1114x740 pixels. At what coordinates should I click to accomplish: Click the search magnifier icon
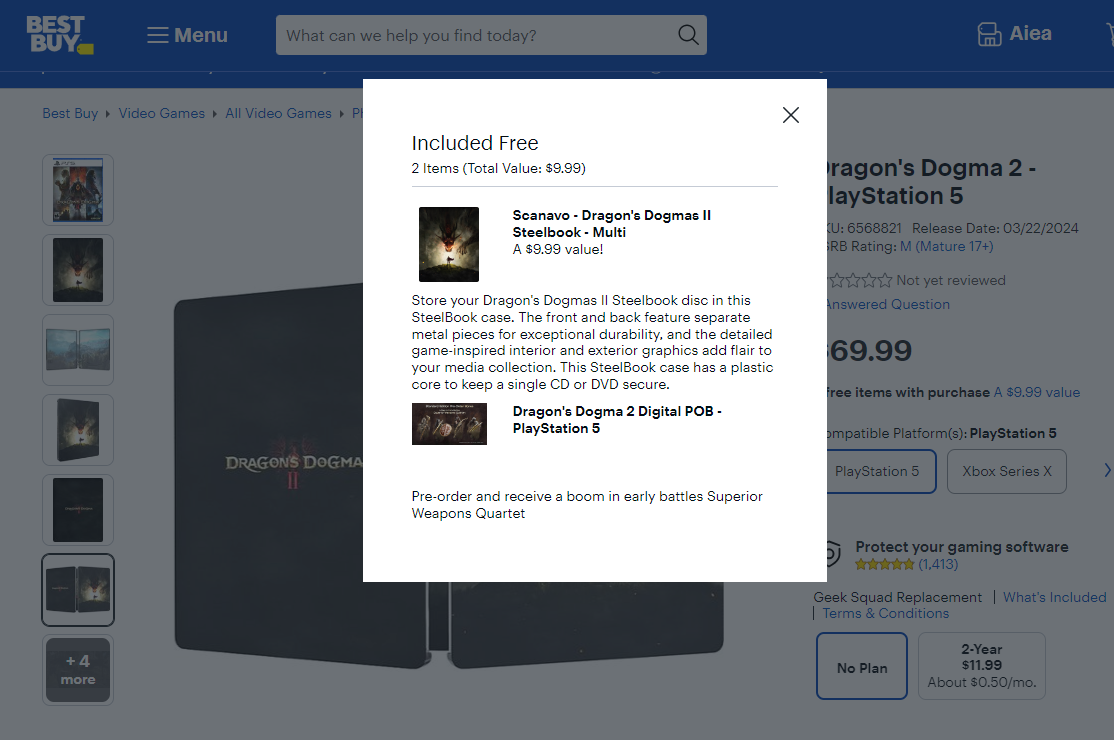coord(688,35)
